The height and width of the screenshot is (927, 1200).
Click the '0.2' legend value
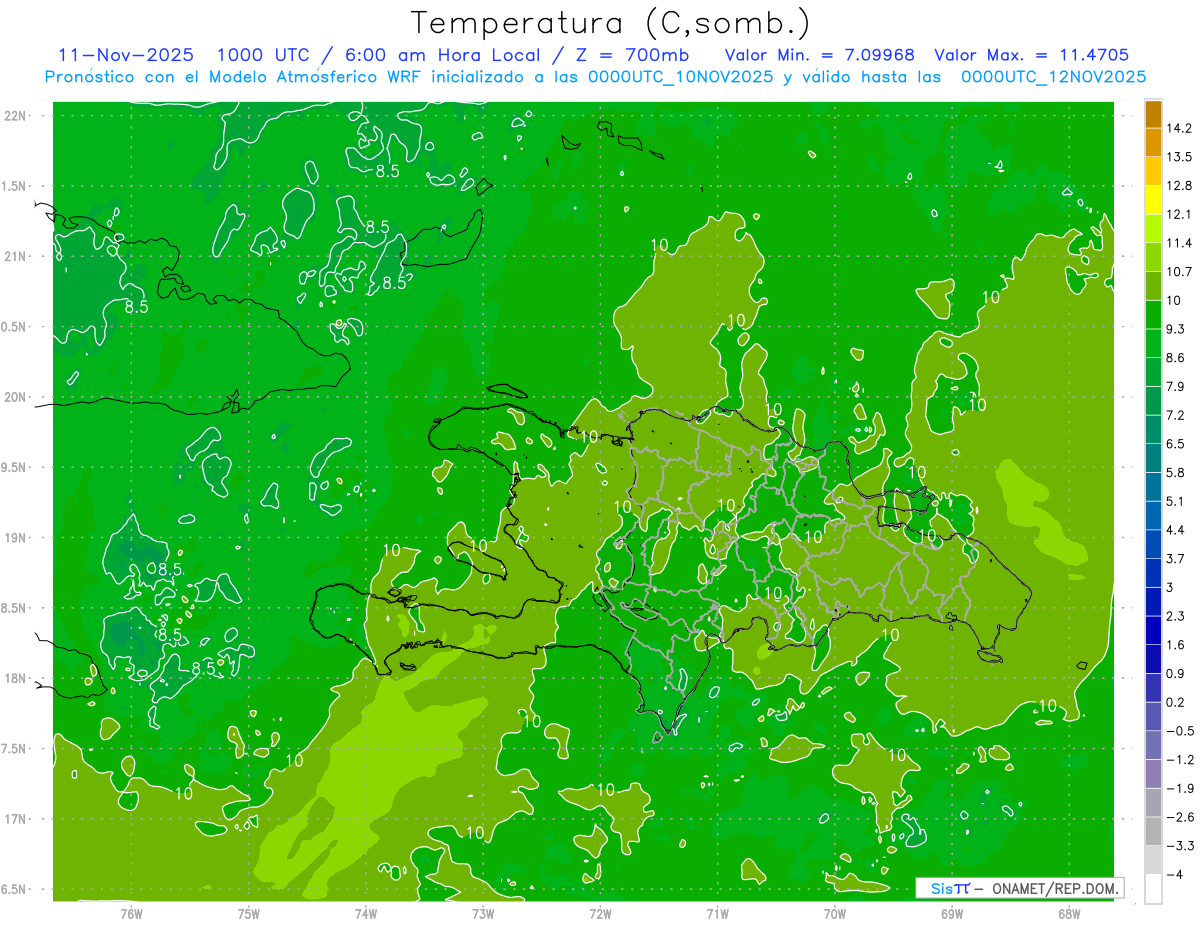(1175, 702)
